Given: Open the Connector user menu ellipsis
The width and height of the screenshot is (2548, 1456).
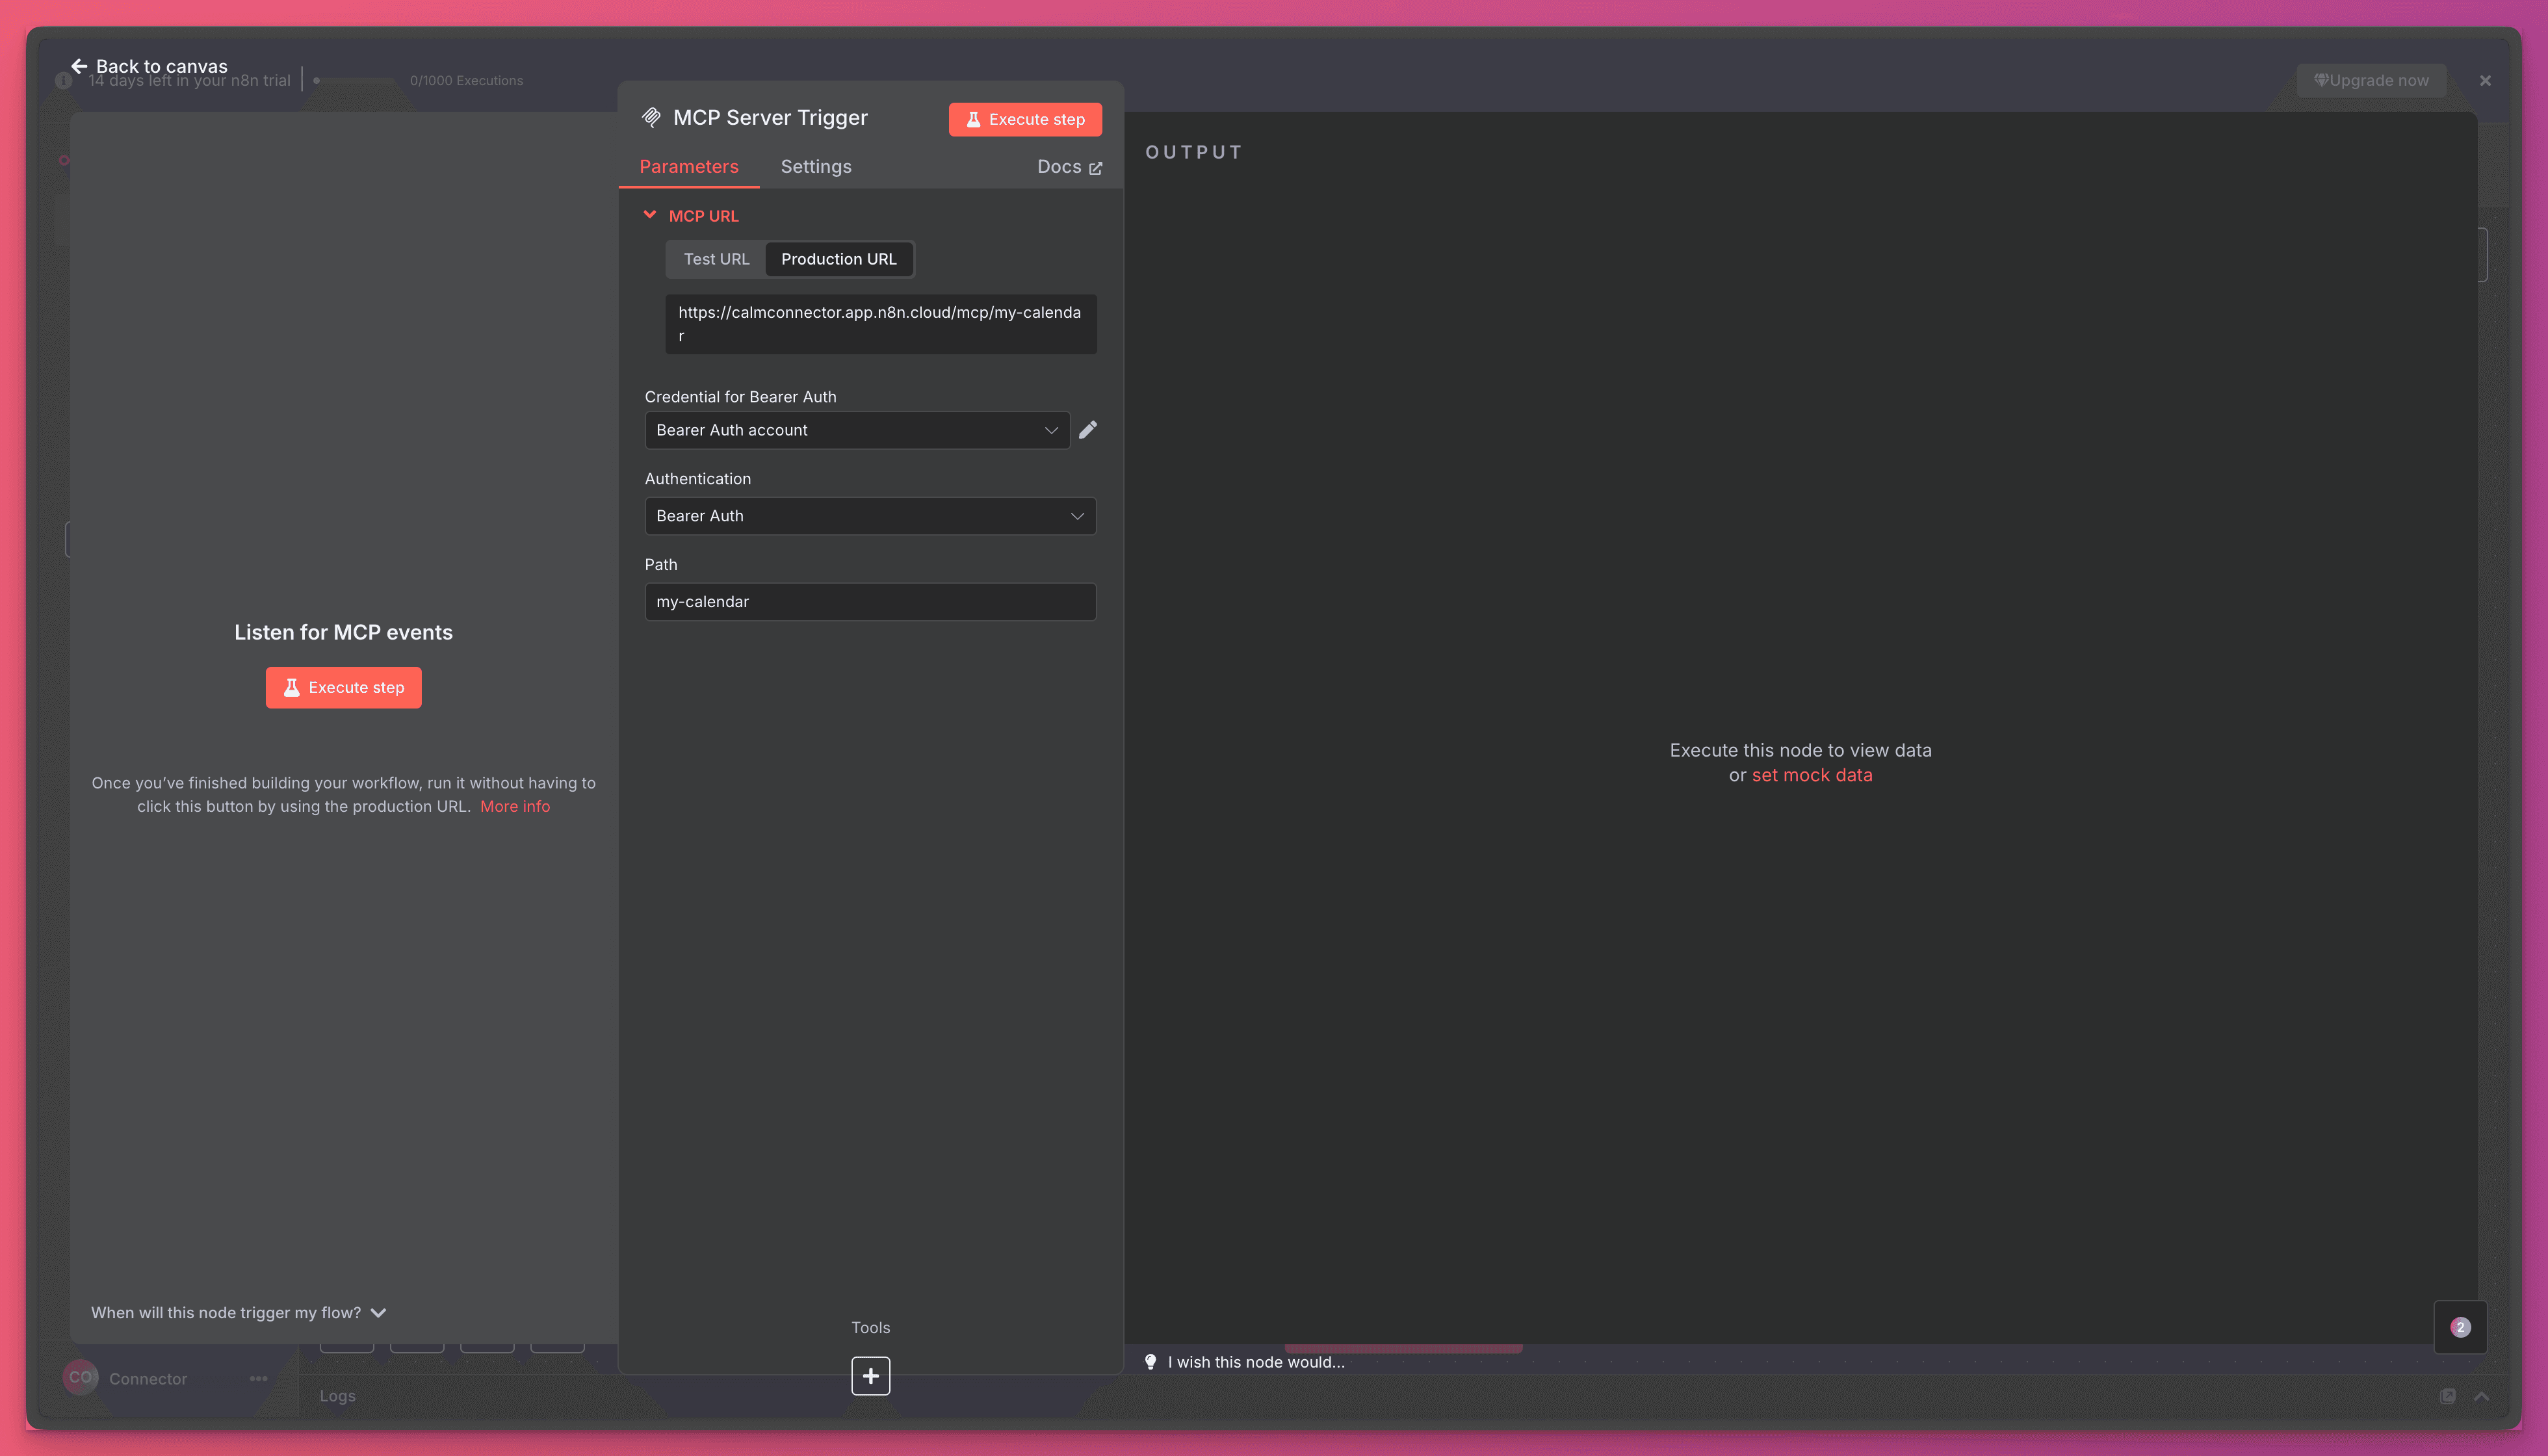Looking at the screenshot, I should (x=258, y=1379).
